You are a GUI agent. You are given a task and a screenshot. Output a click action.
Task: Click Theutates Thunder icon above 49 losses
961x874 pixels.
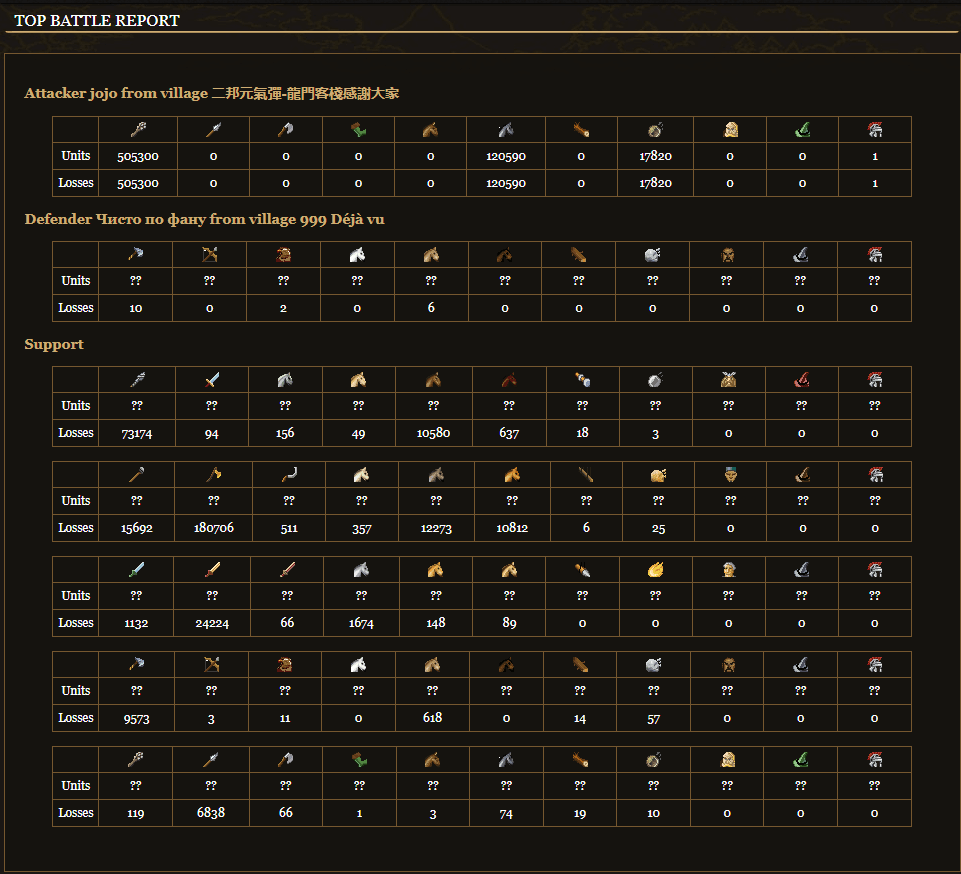[x=359, y=380]
